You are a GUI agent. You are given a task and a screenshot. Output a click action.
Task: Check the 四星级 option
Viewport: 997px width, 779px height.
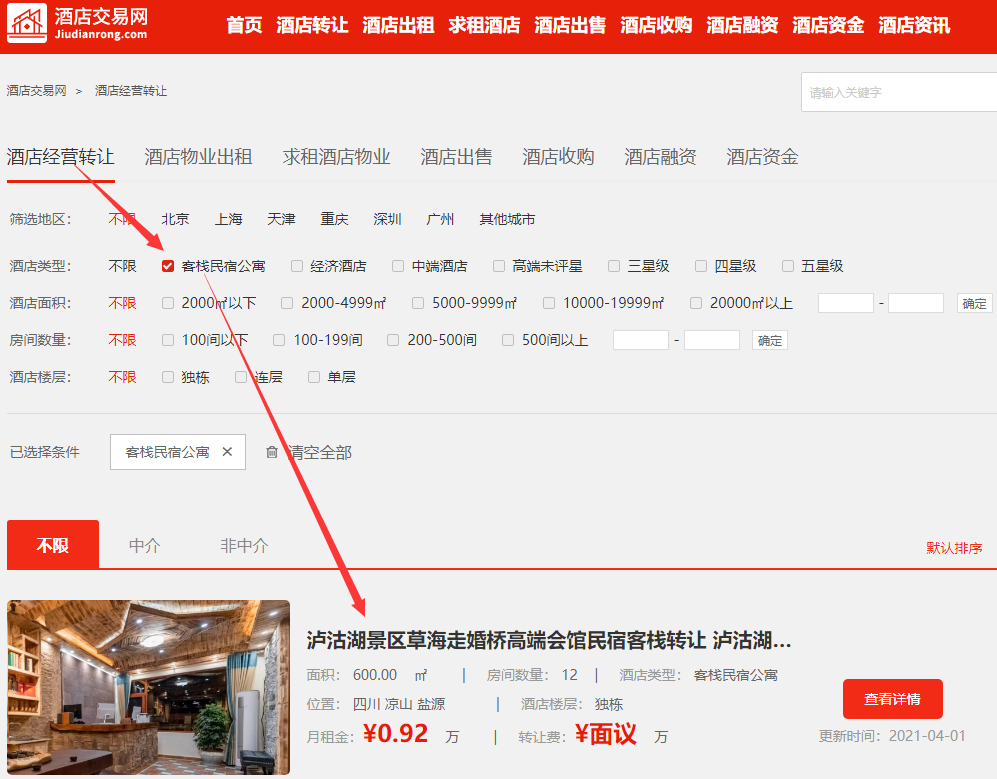pyautogui.click(x=701, y=266)
